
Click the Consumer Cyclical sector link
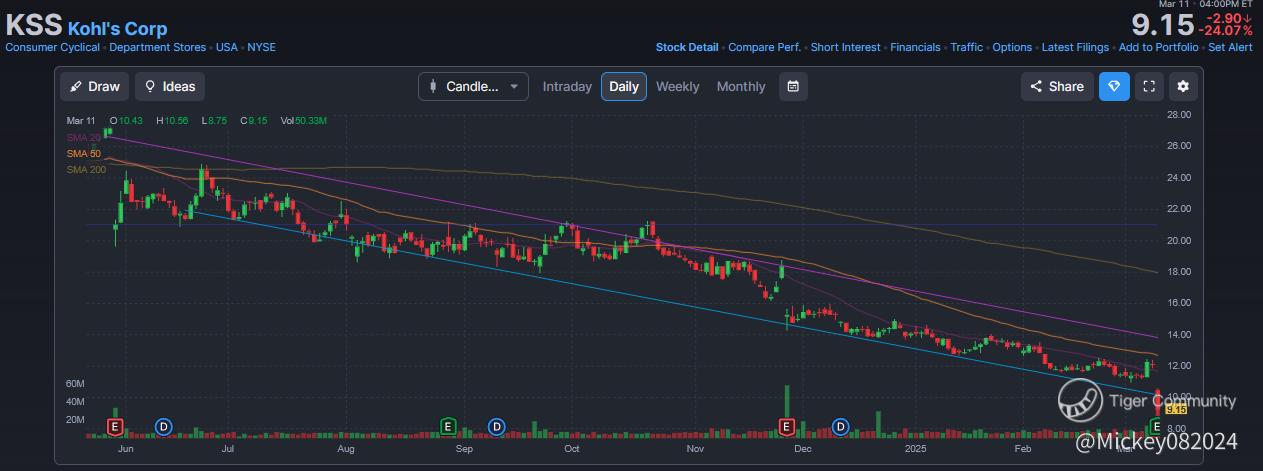53,47
